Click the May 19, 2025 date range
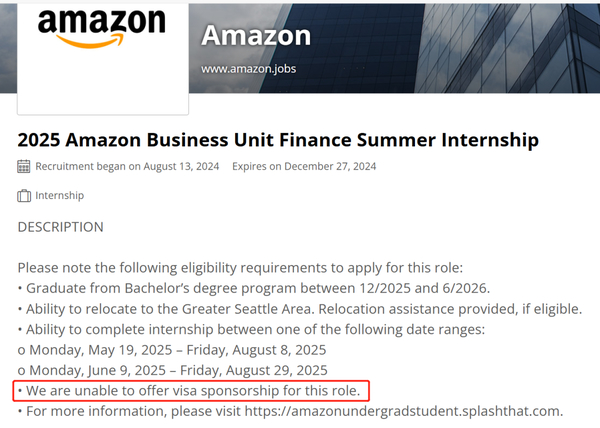 click(172, 350)
